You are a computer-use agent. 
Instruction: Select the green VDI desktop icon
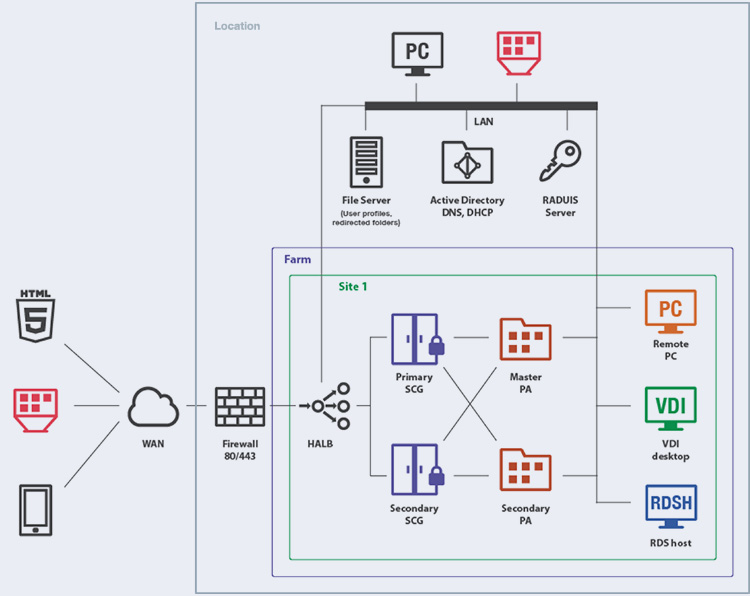pyautogui.click(x=671, y=409)
